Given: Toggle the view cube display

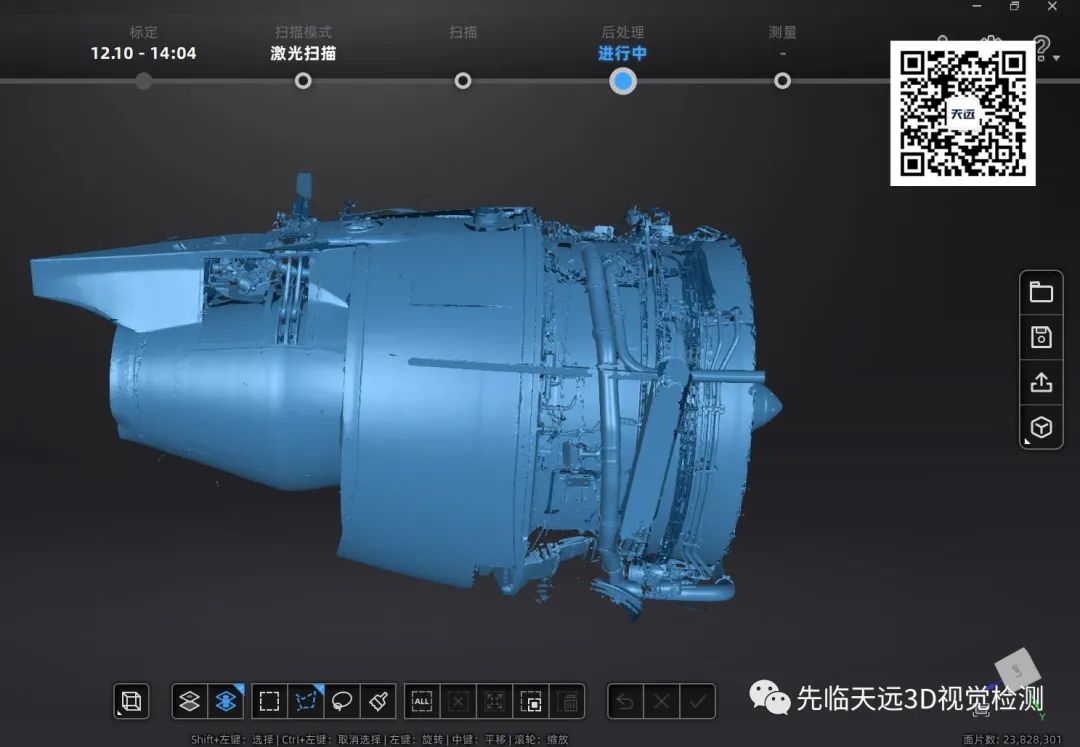Looking at the screenshot, I should click(130, 701).
